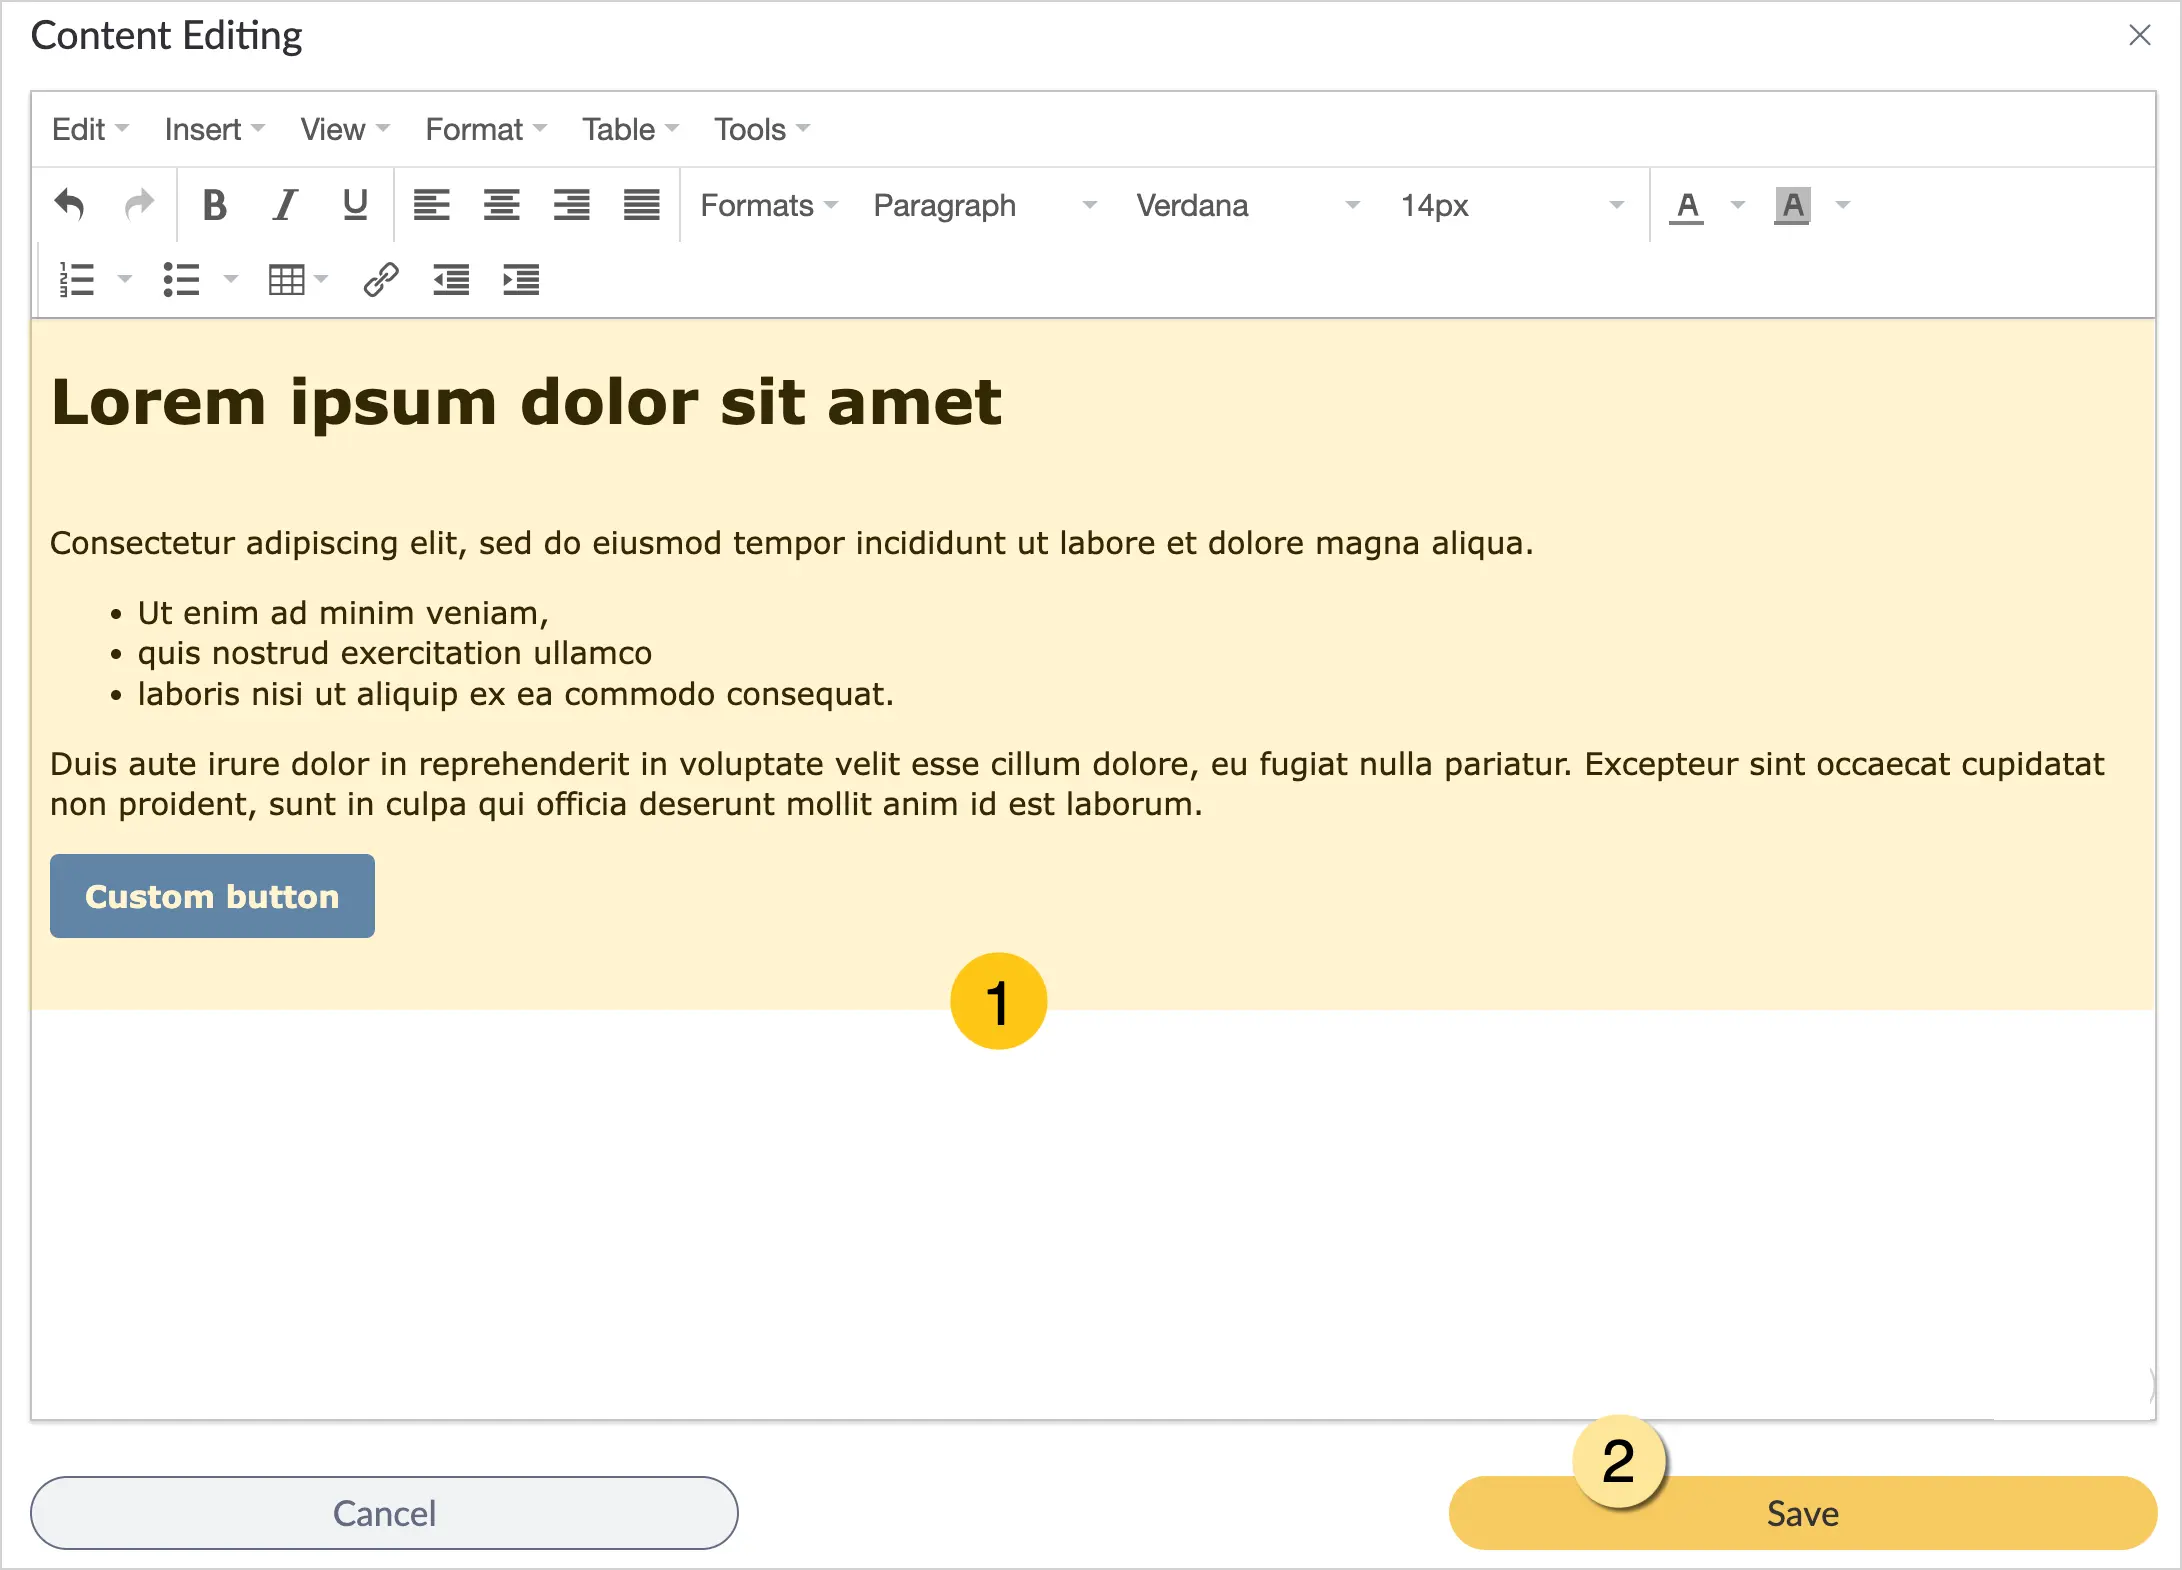This screenshot has height=1570, width=2182.
Task: Toggle italic formatting
Action: (x=285, y=205)
